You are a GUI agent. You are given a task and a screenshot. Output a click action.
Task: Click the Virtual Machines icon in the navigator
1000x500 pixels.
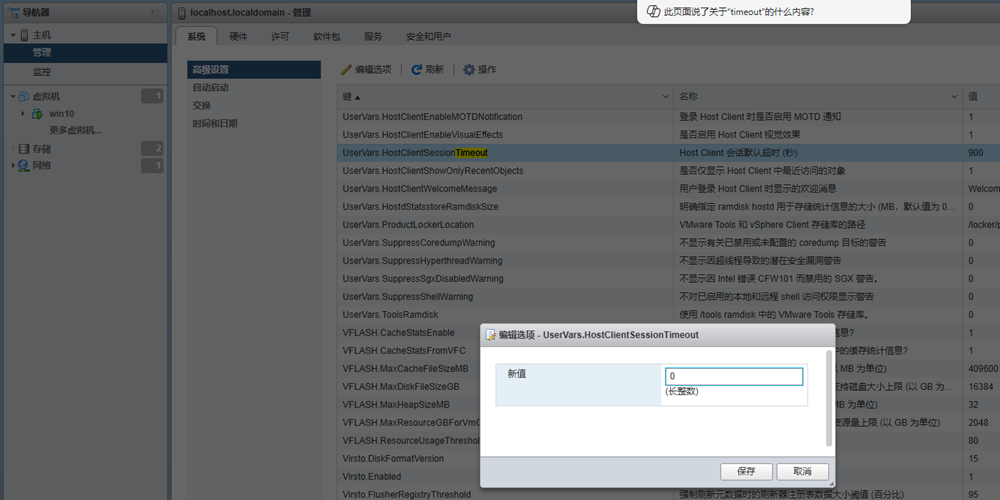24,96
